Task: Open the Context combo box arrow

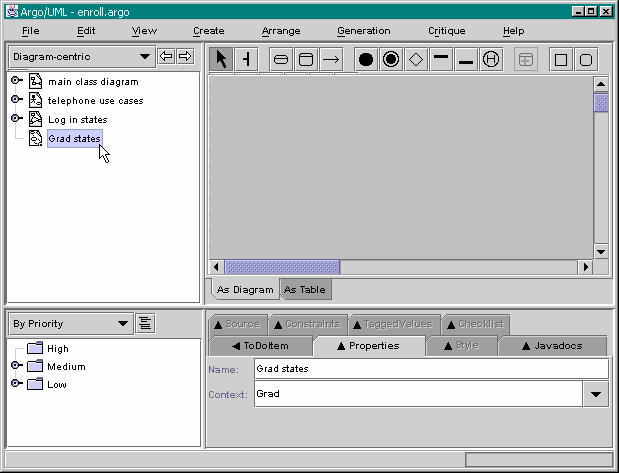Action: tap(595, 394)
